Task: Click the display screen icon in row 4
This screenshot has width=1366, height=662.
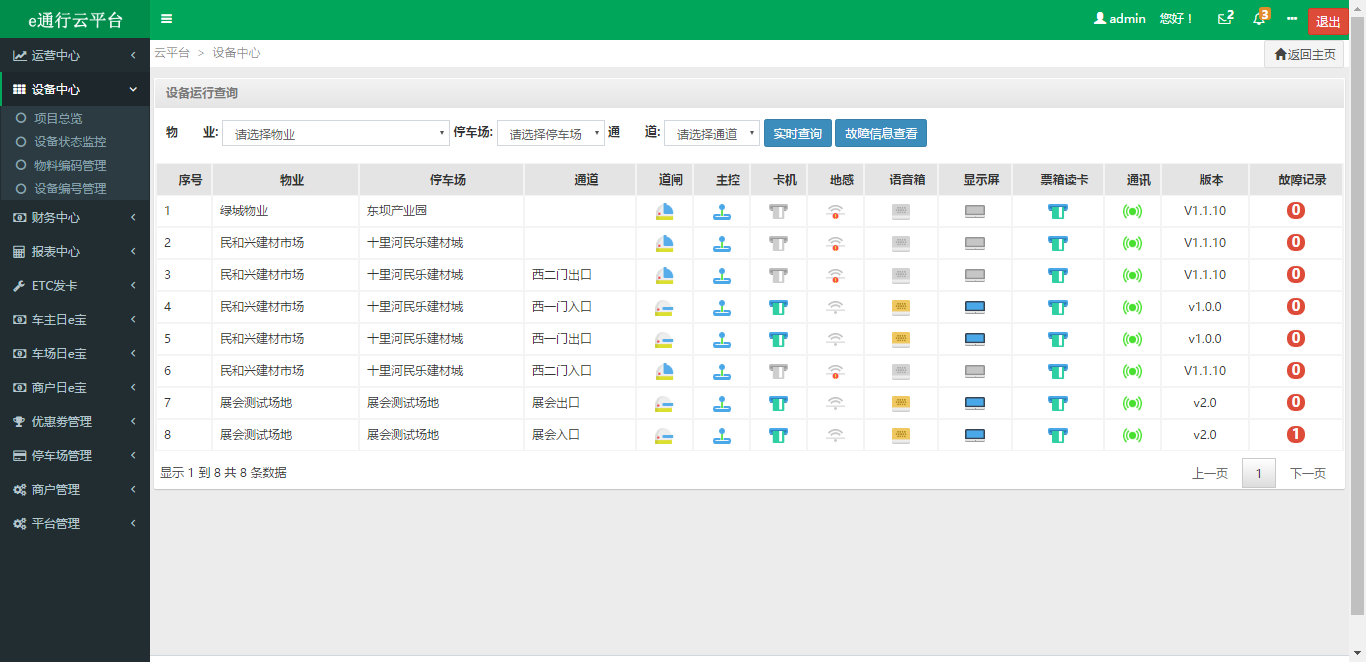Action: [x=975, y=307]
